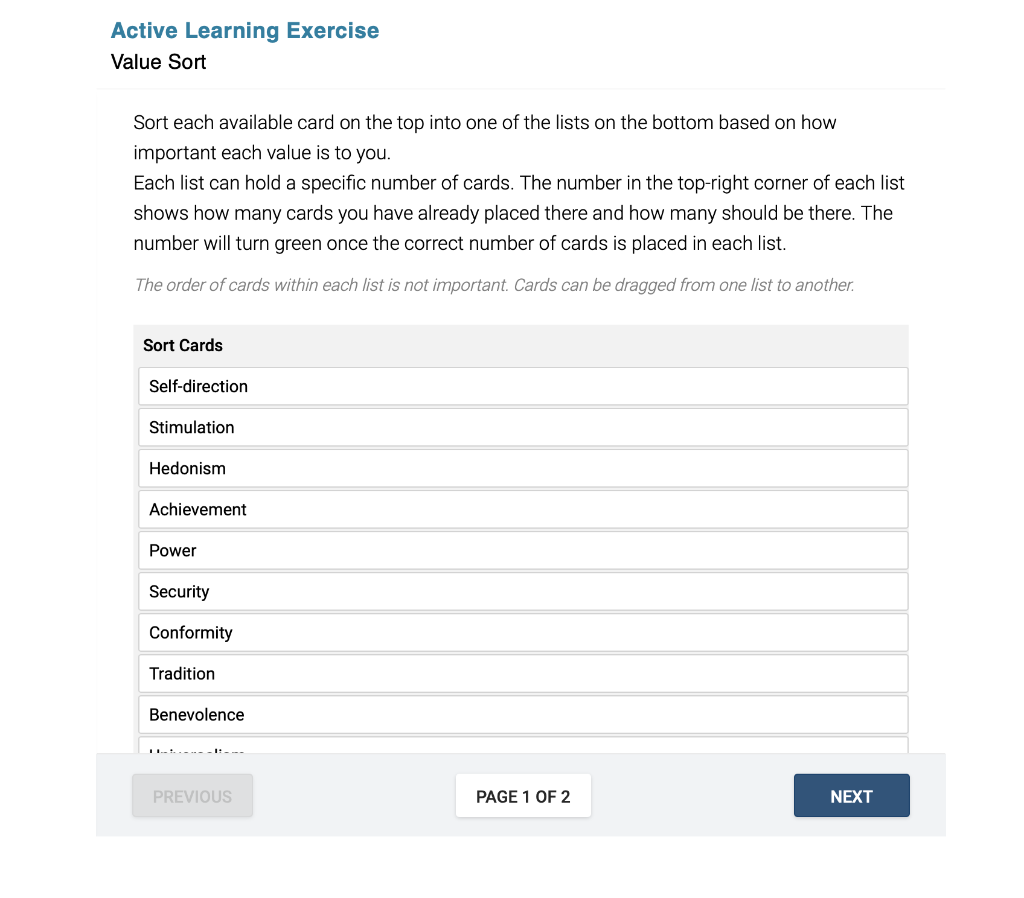Click the italicized instruction note text
This screenshot has width=1024, height=898.
click(x=494, y=285)
